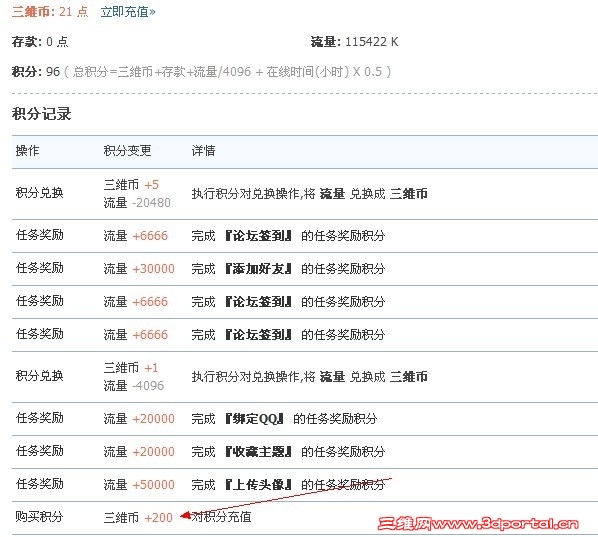Select the 三维币 +200 value
Image resolution: width=598 pixels, height=537 pixels.
[x=138, y=518]
